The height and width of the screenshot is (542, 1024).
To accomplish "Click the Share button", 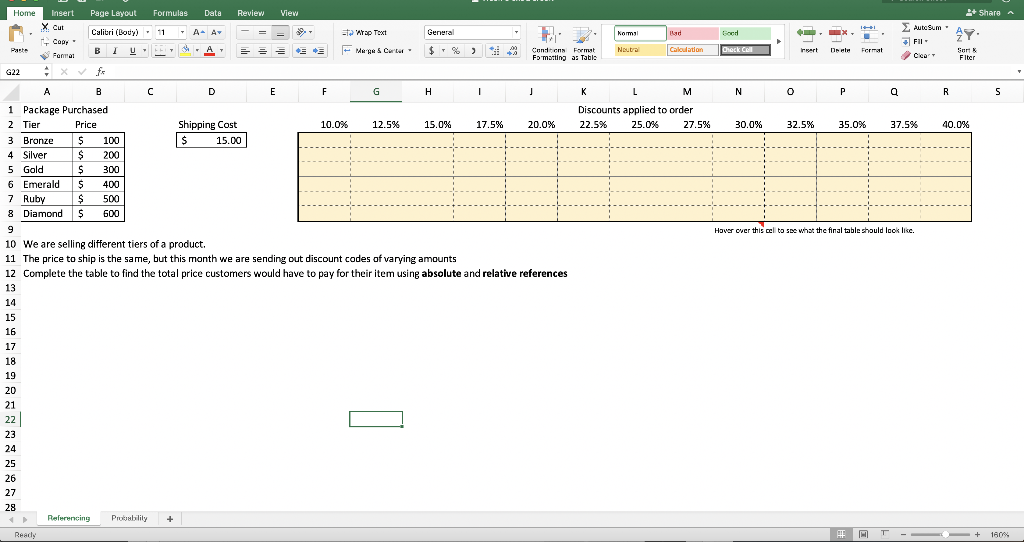I will point(985,12).
